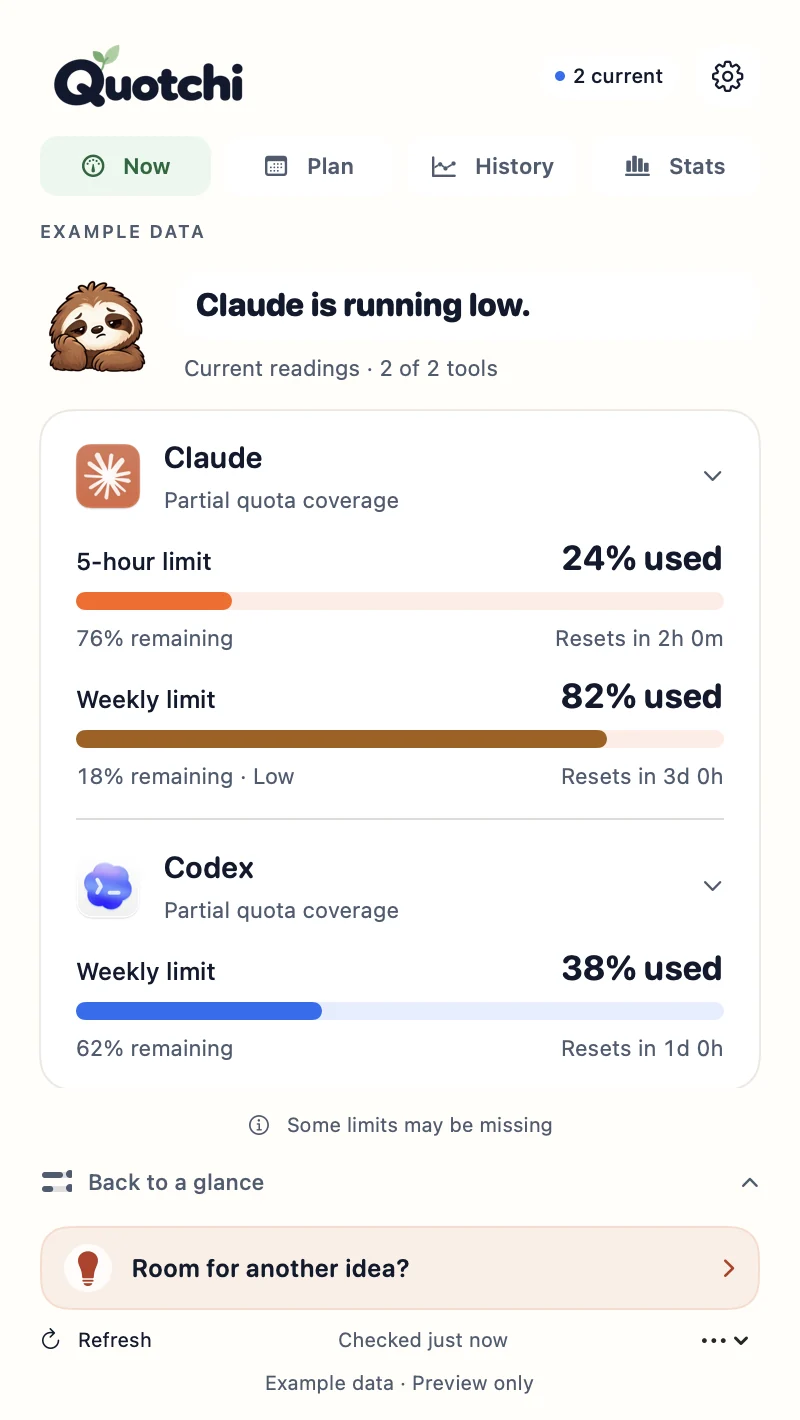
Task: Expand the Claude card chevron
Action: click(712, 476)
